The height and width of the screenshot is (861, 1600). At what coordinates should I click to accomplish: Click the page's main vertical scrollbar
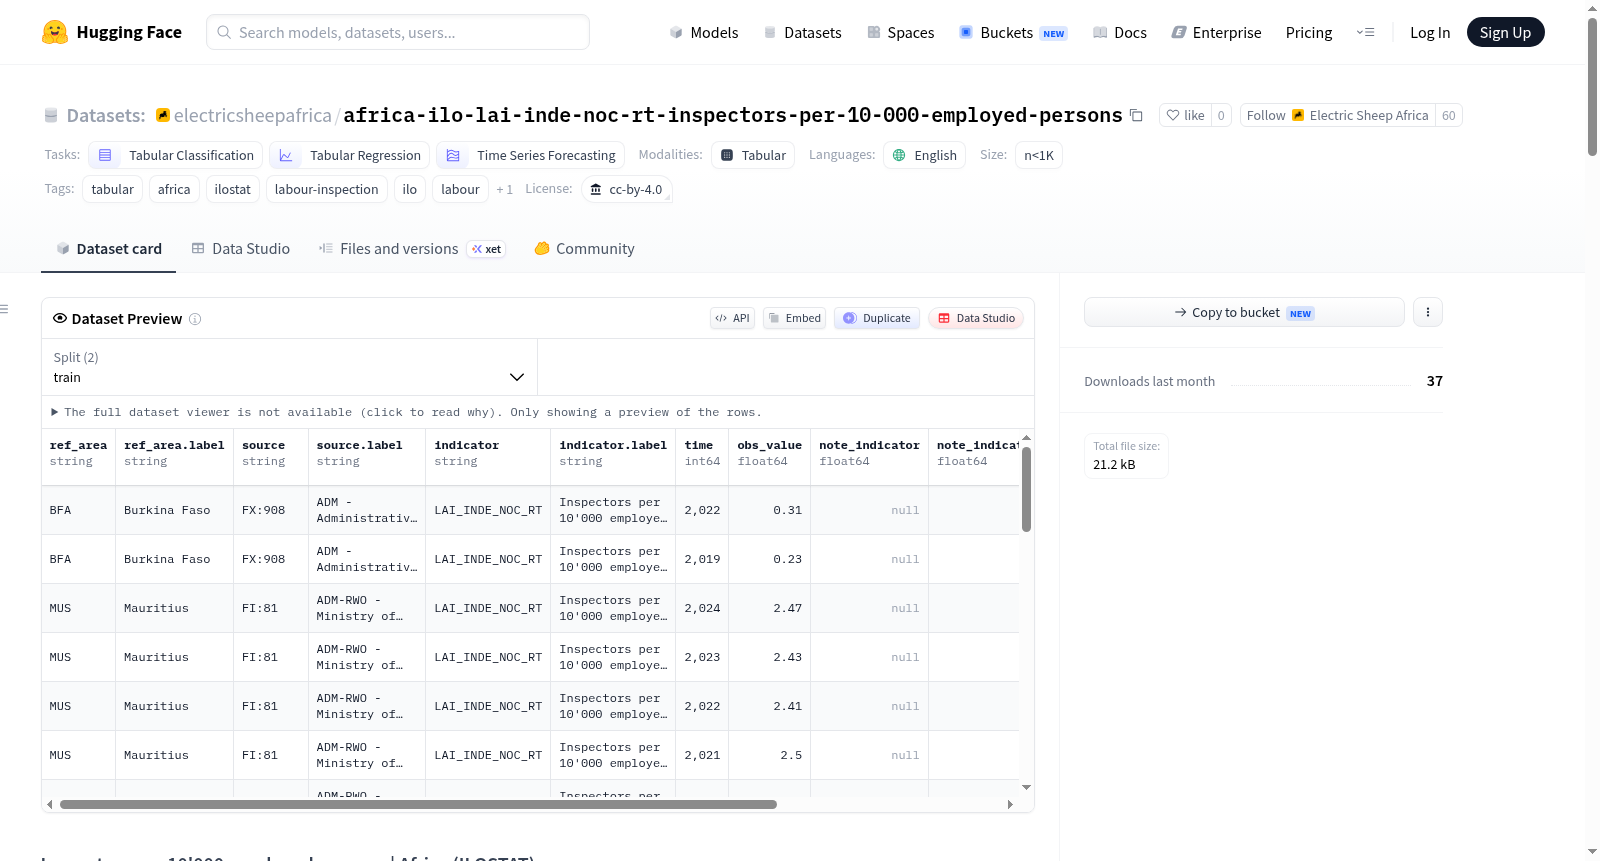point(1592,85)
